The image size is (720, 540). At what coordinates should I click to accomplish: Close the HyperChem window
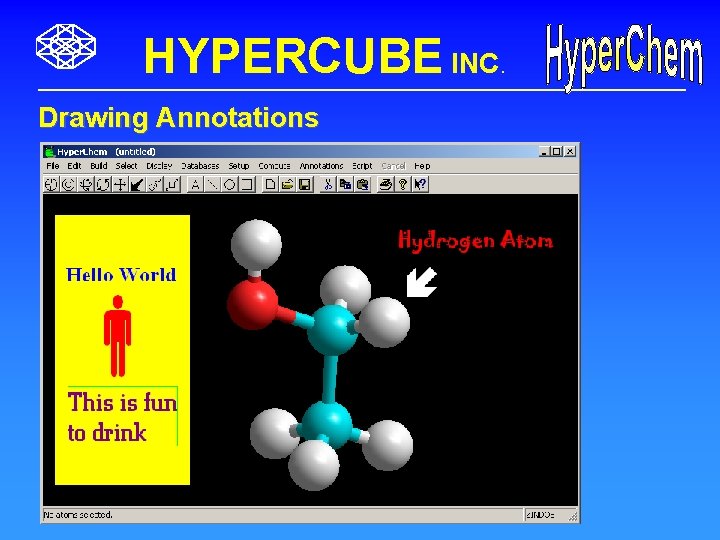[x=570, y=152]
